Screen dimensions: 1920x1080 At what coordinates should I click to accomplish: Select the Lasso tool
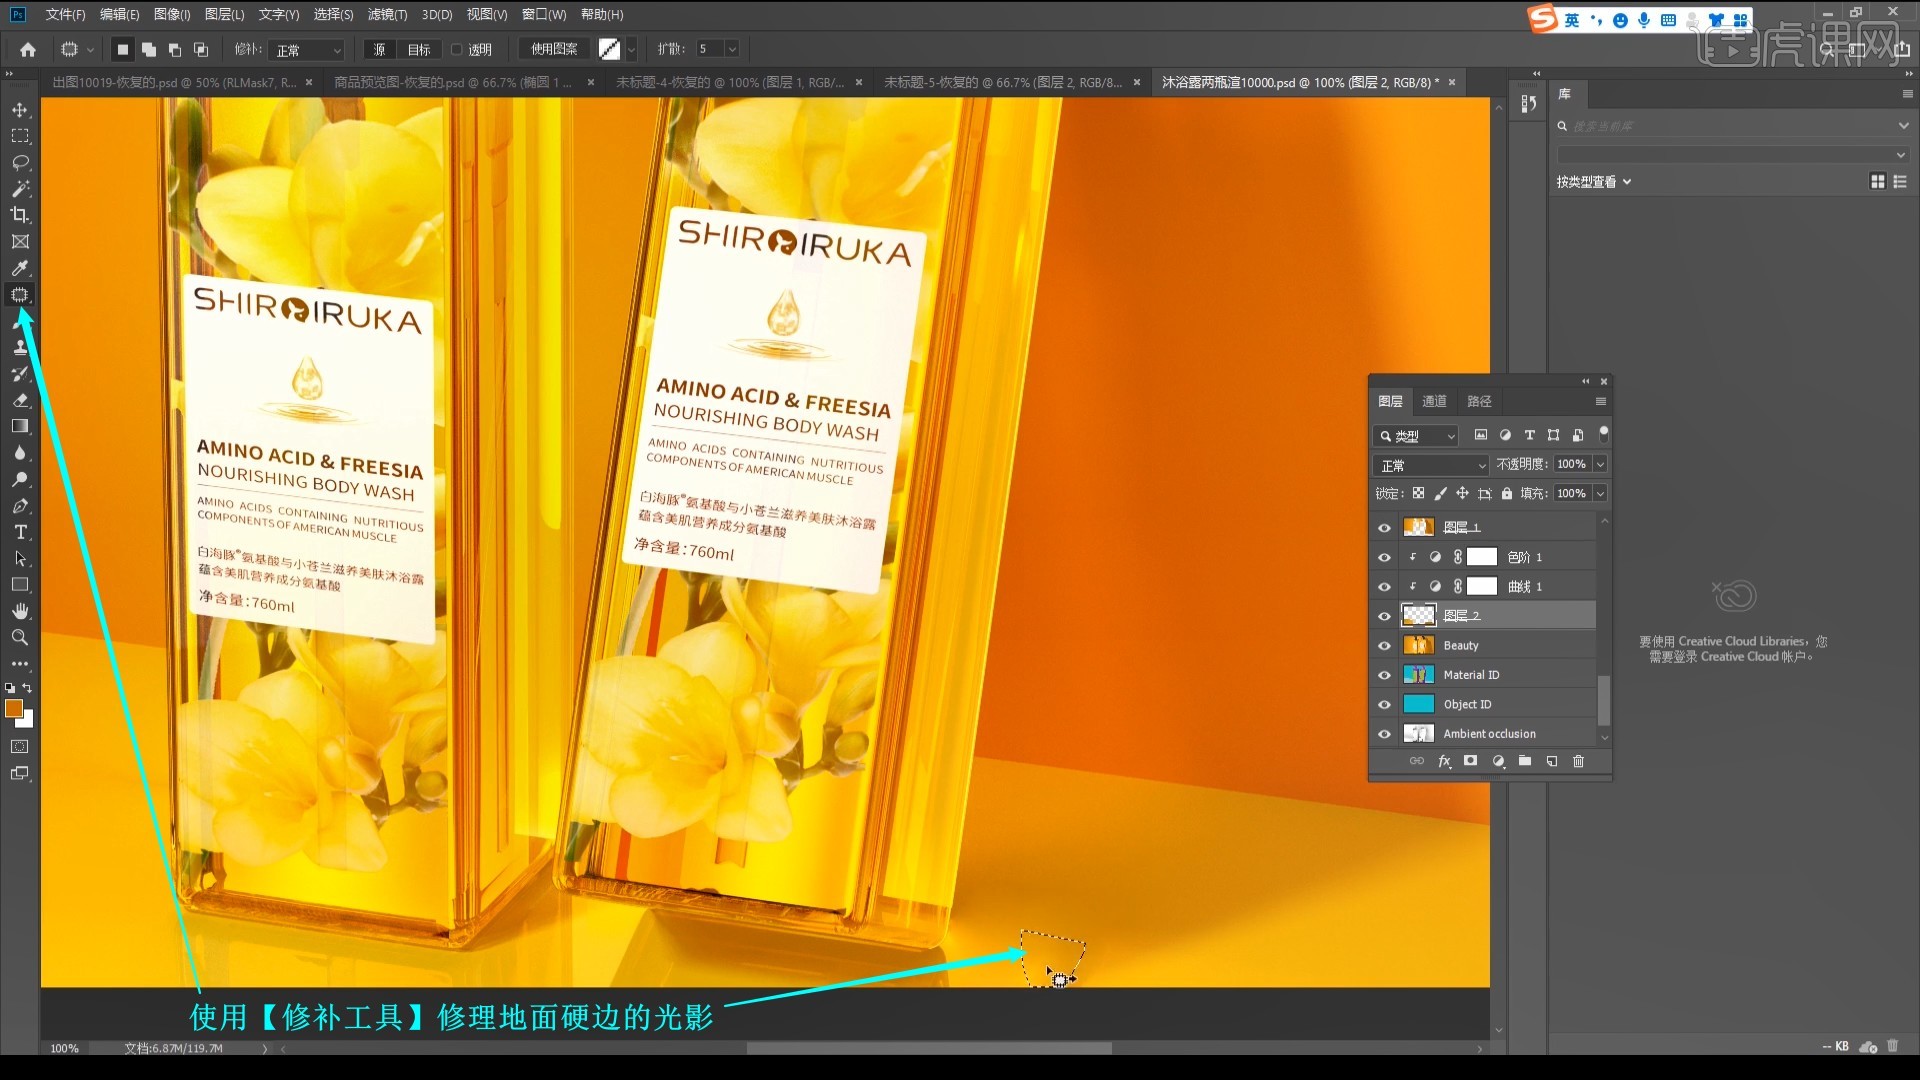[20, 162]
